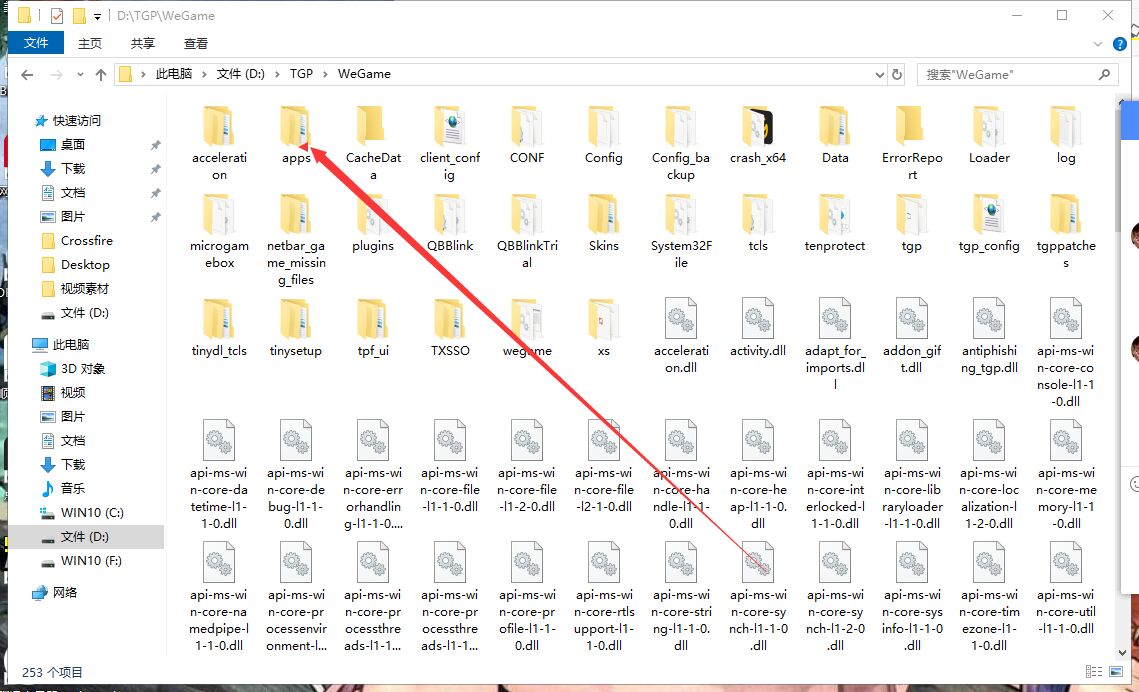Click 此电脑 in the address breadcrumb
This screenshot has height=692, width=1139.
click(174, 74)
